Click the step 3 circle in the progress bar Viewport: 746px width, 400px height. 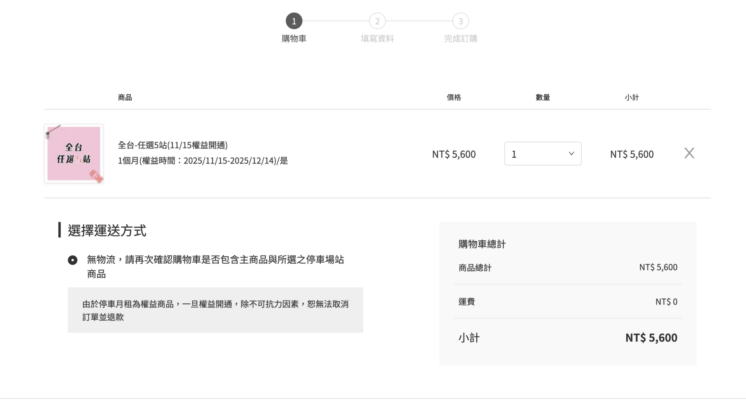coord(460,20)
